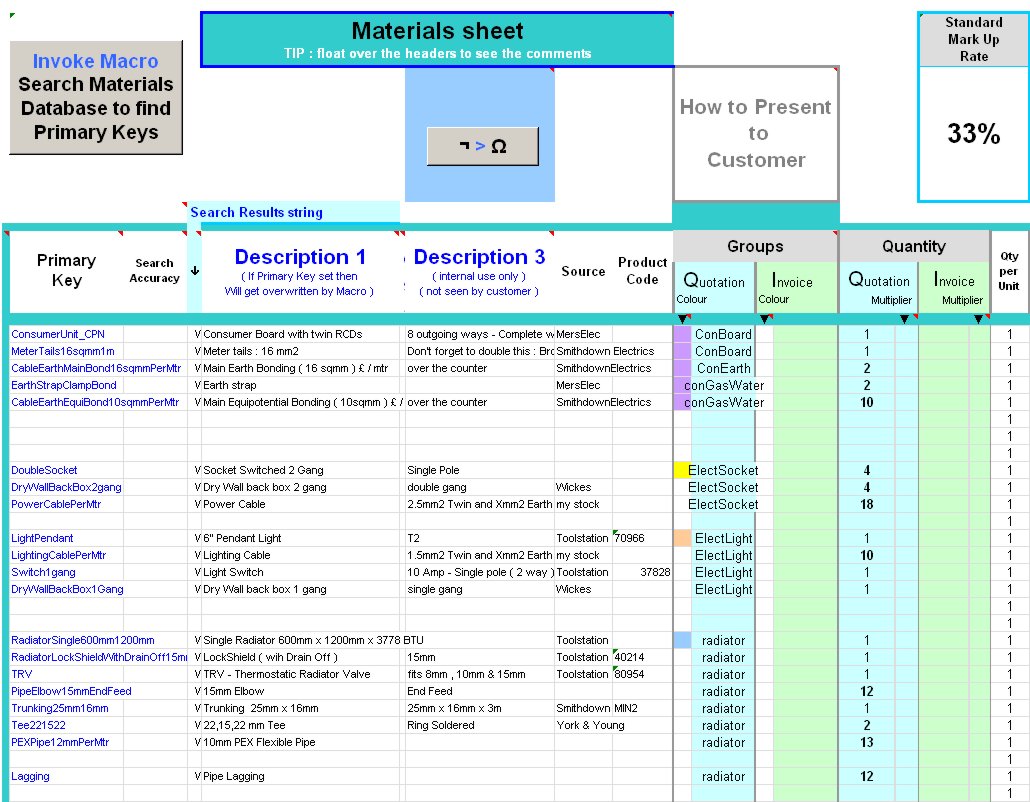Select RadiatorSingle600mm1200mm primary key cell
1030x802 pixels.
85,640
